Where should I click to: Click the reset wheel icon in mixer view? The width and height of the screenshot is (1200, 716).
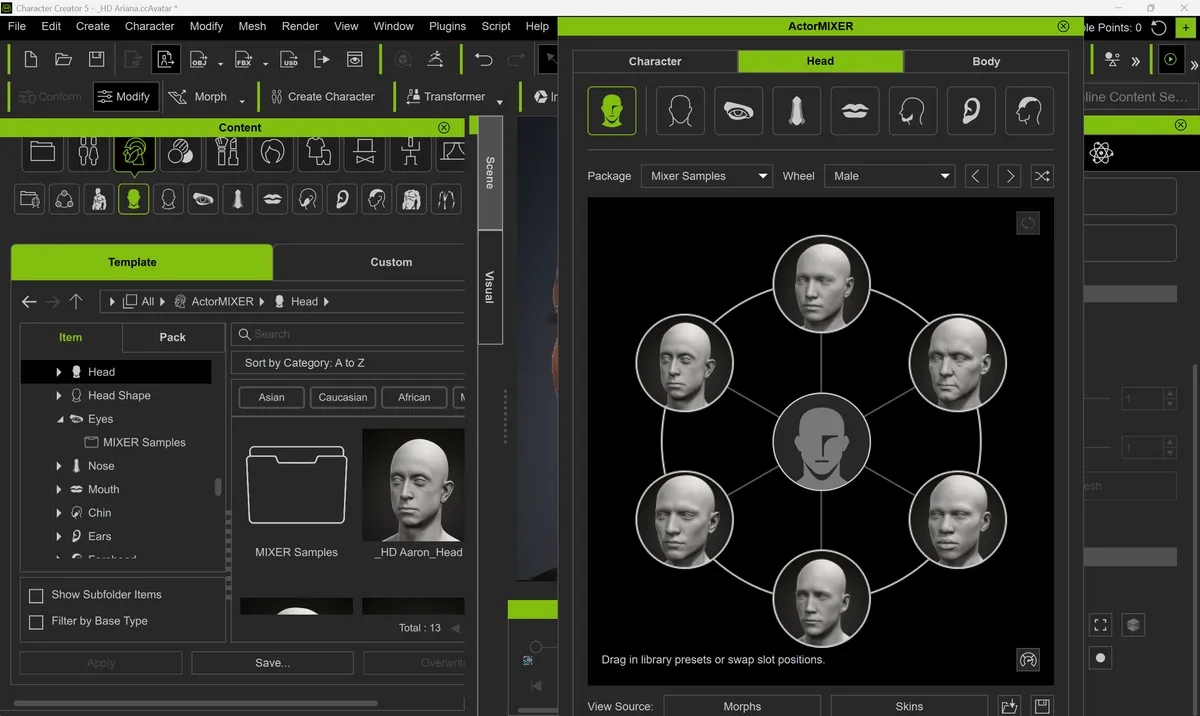1028,222
